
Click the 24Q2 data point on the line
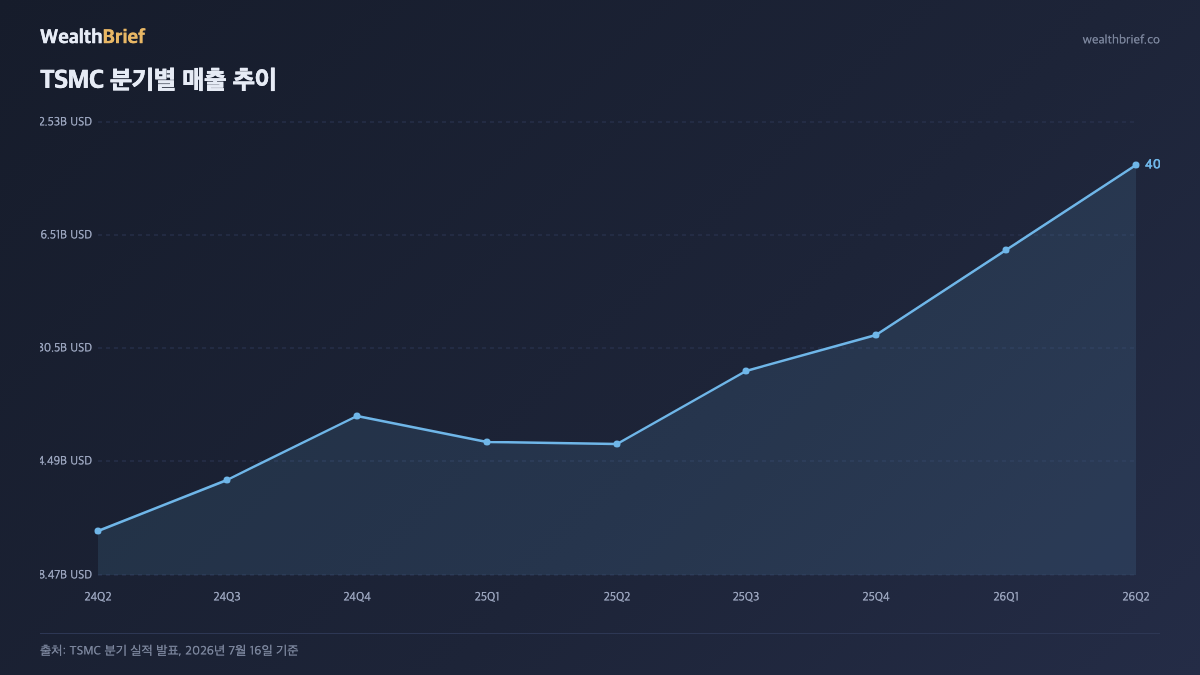[x=98, y=531]
